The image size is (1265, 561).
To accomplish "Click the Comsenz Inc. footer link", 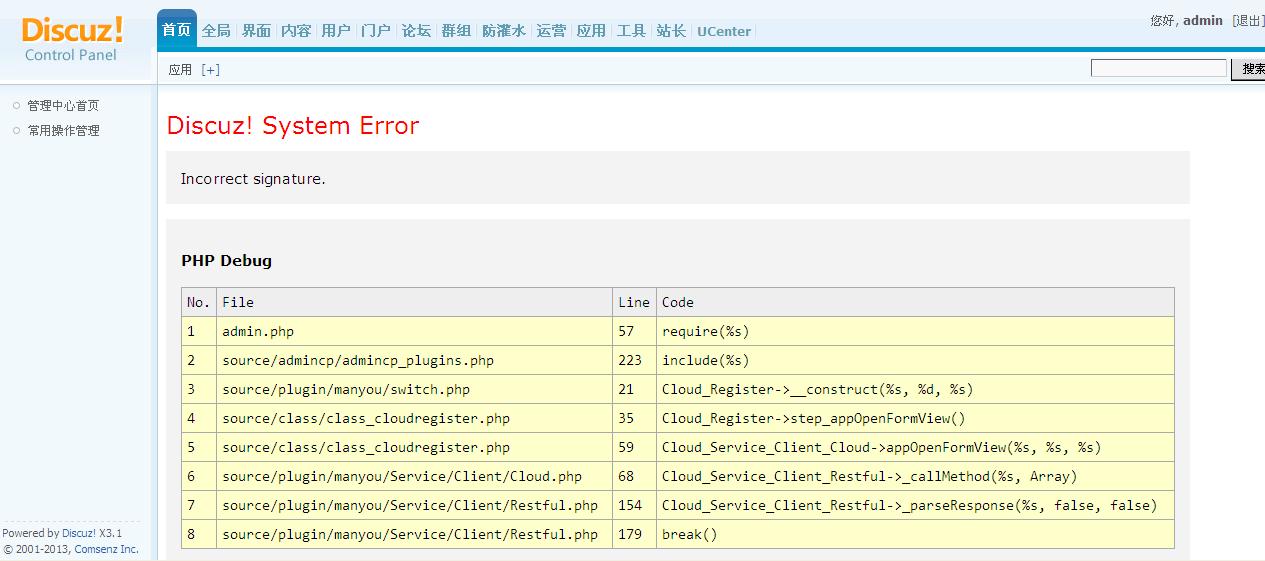I will 106,549.
